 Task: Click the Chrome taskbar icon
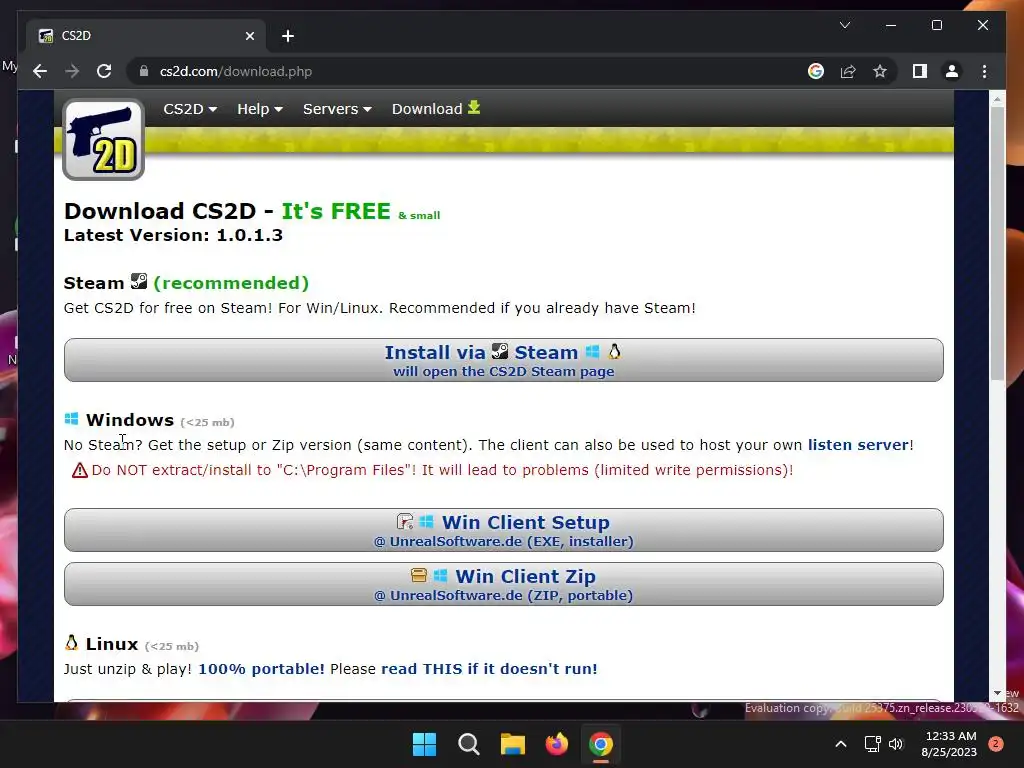pyautogui.click(x=601, y=744)
